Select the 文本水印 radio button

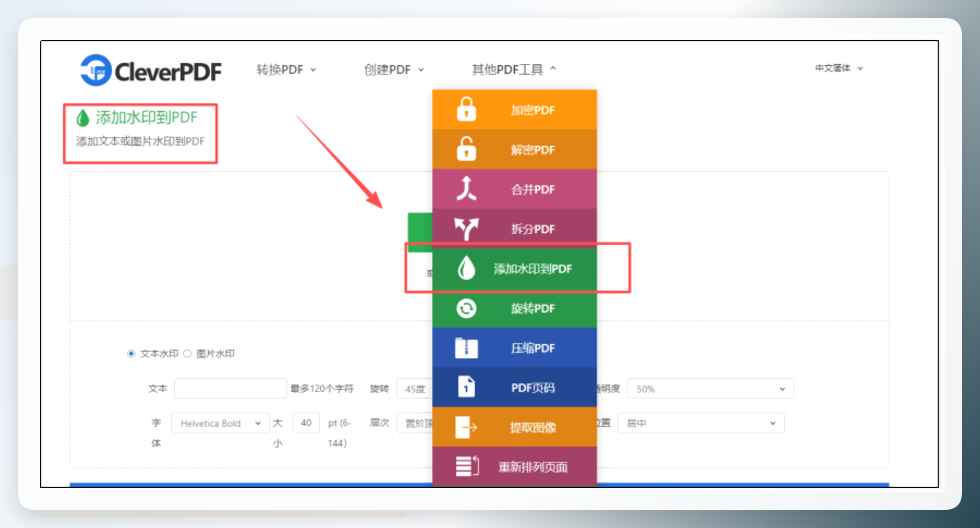tap(131, 354)
